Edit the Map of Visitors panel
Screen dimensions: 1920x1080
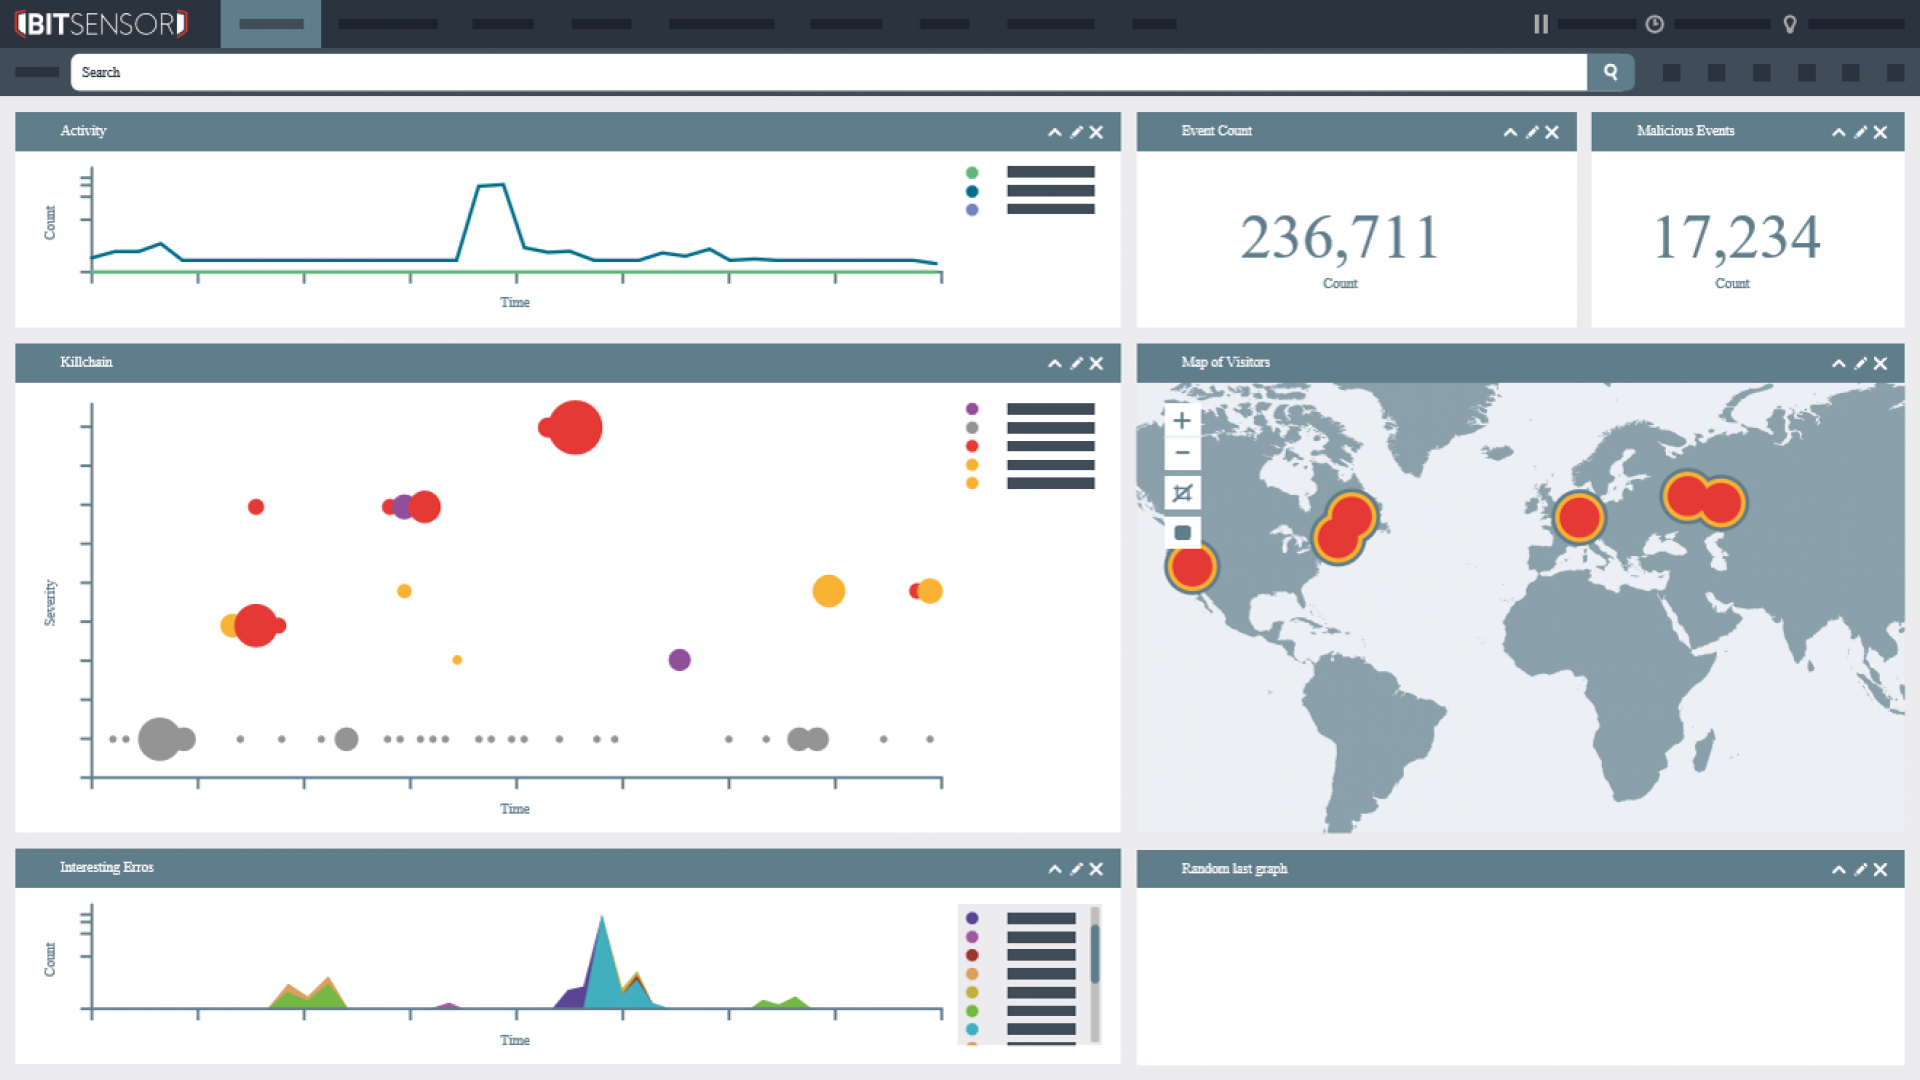(x=1860, y=363)
